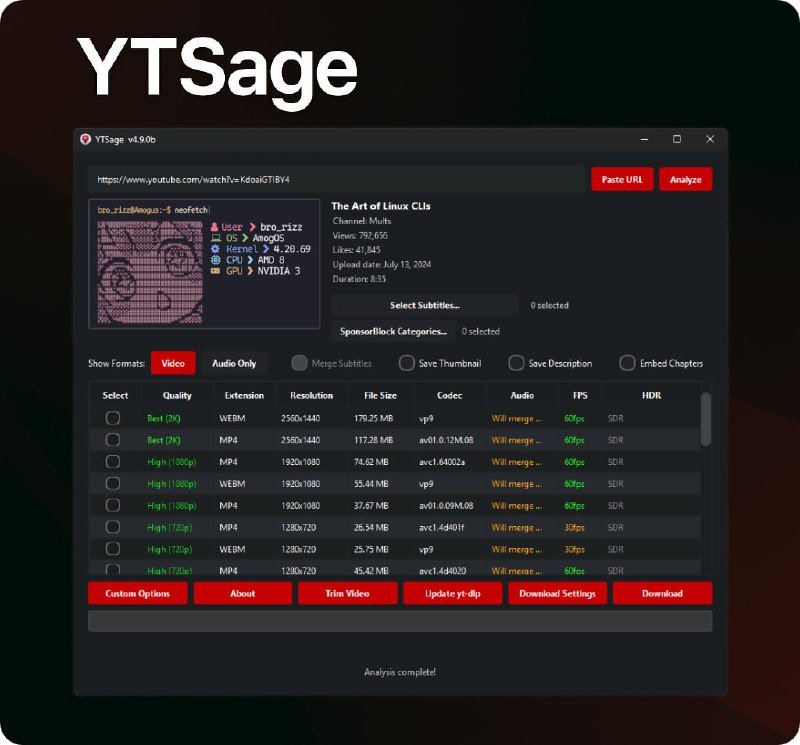
Task: Open SponsorBlock Categories selector
Action: tap(393, 331)
